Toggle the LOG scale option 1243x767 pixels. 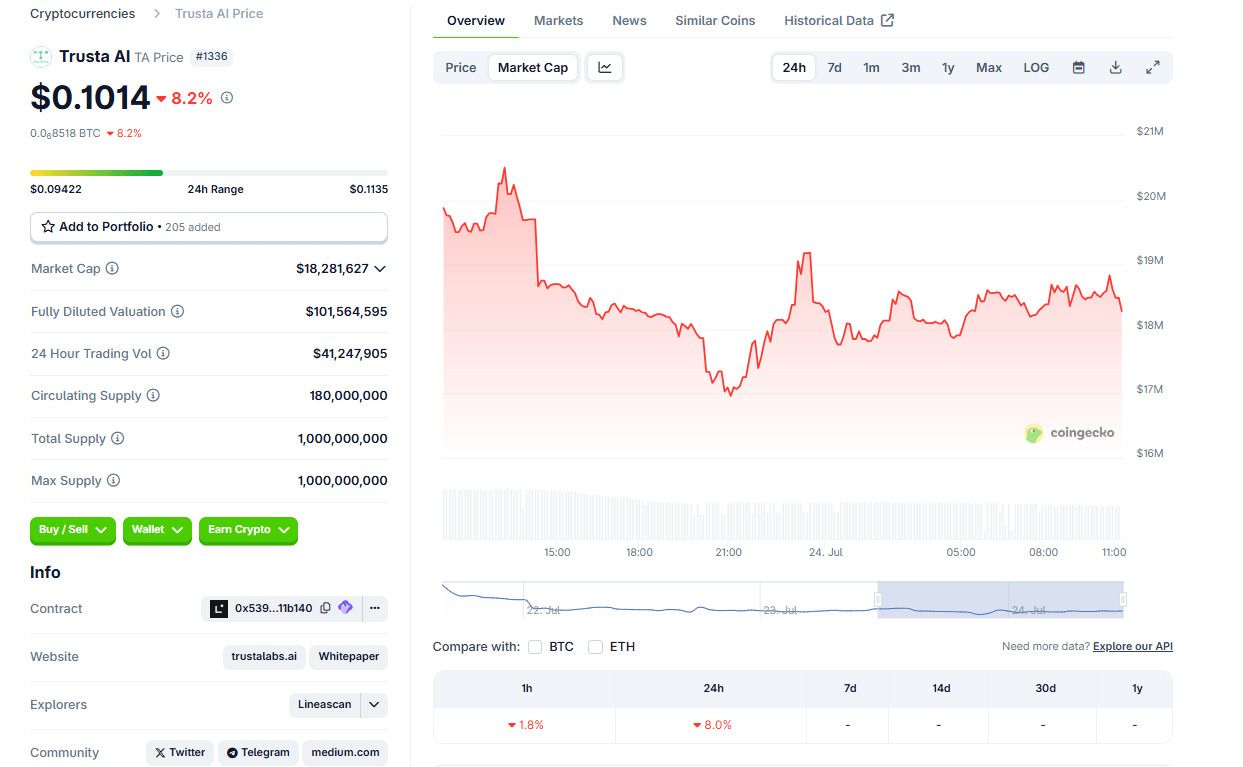1036,68
